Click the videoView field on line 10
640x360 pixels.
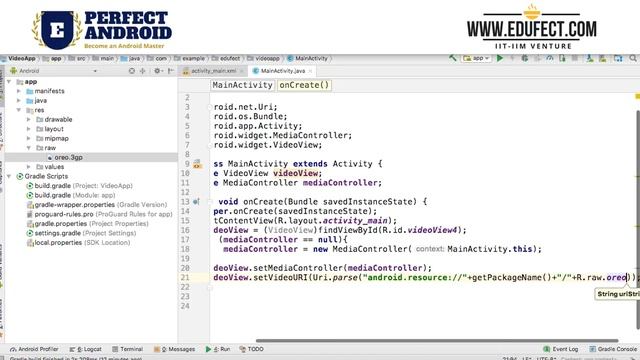click(x=296, y=173)
